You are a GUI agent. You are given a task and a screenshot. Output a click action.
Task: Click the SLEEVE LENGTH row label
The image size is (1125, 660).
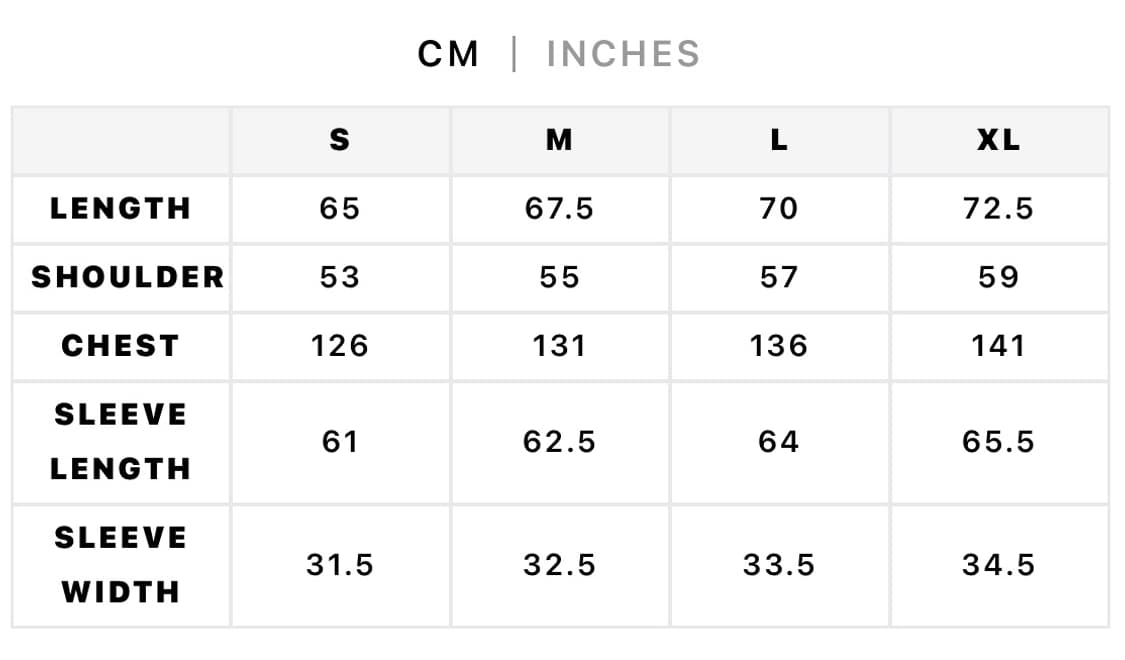tap(121, 441)
